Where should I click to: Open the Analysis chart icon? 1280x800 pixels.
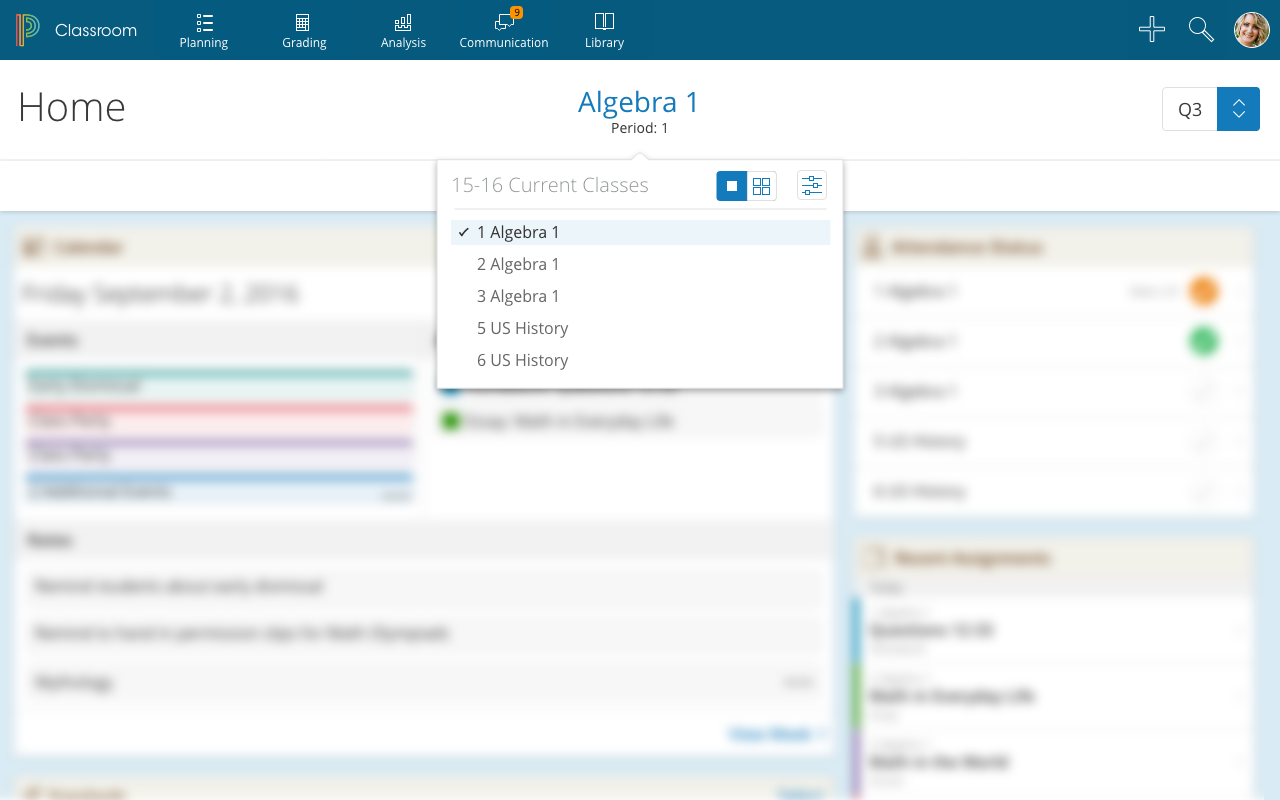[403, 22]
